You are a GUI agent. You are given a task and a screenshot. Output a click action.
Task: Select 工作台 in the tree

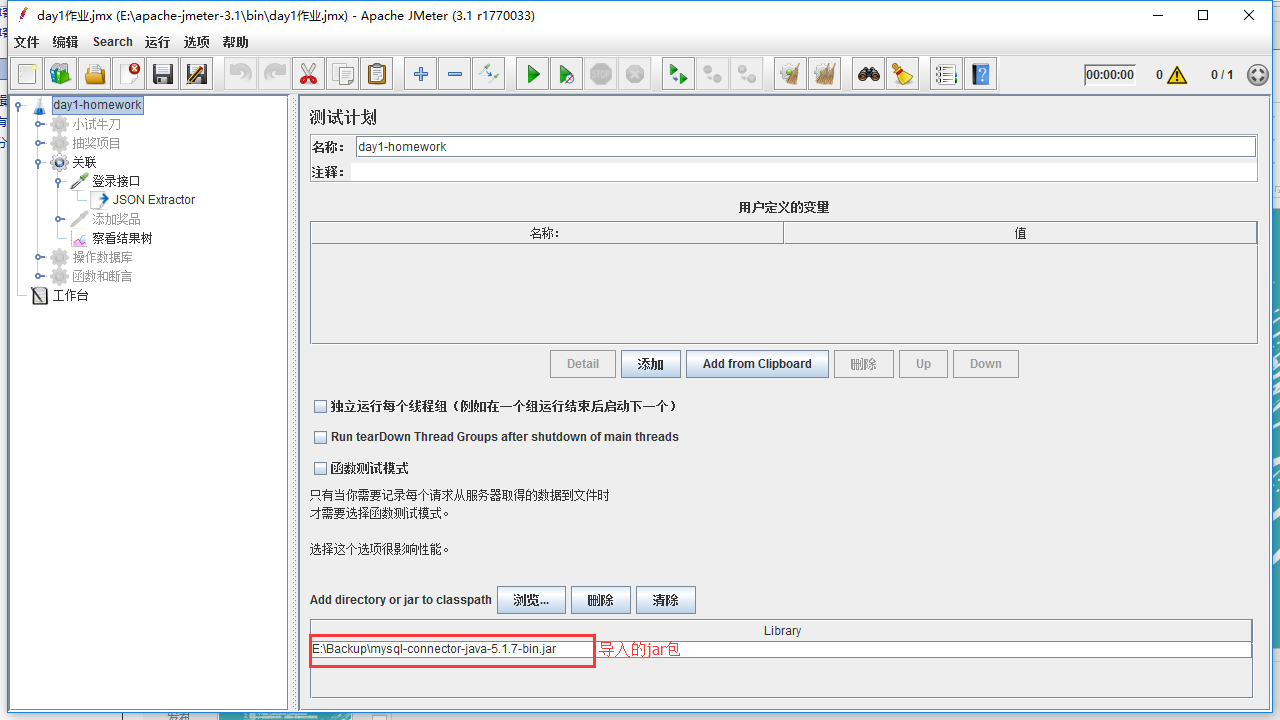tap(70, 295)
